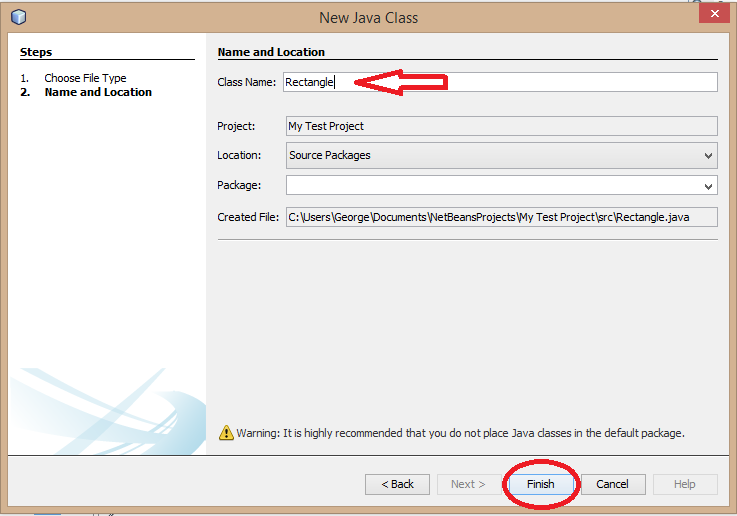Open the Location dropdown showing Source Packages

(501, 155)
